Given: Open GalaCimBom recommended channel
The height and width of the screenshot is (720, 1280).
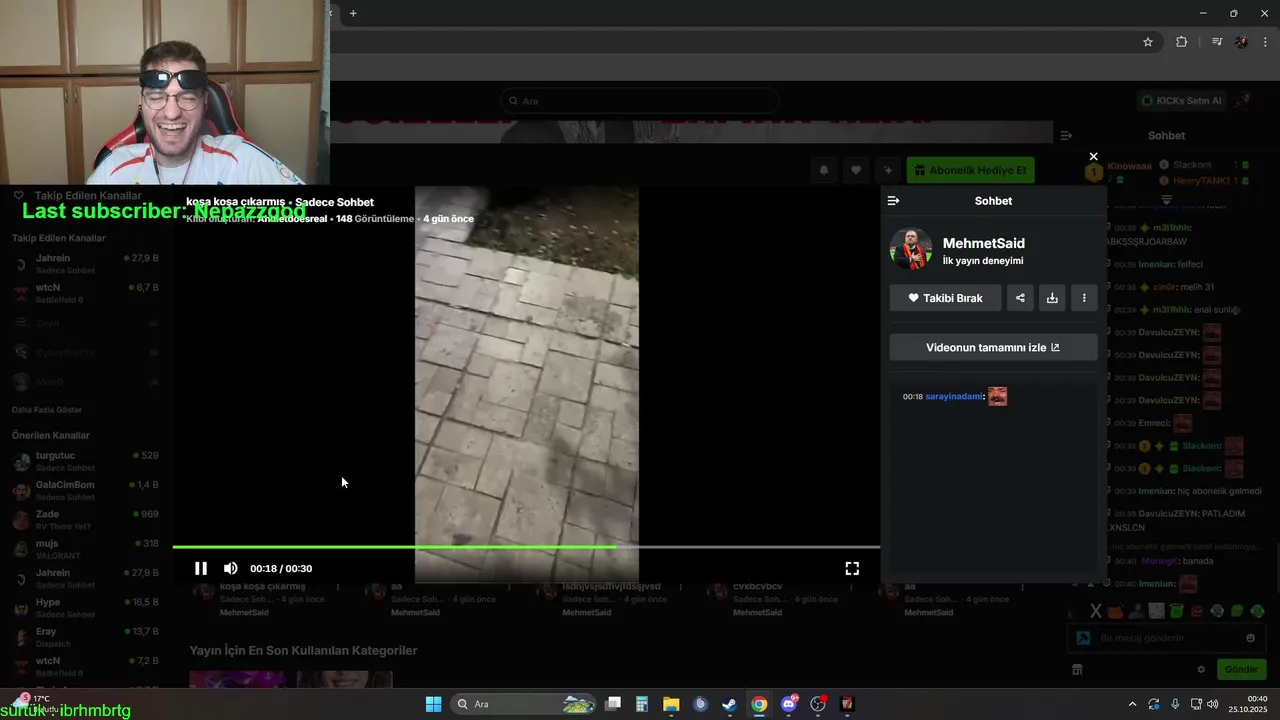Looking at the screenshot, I should tap(86, 490).
